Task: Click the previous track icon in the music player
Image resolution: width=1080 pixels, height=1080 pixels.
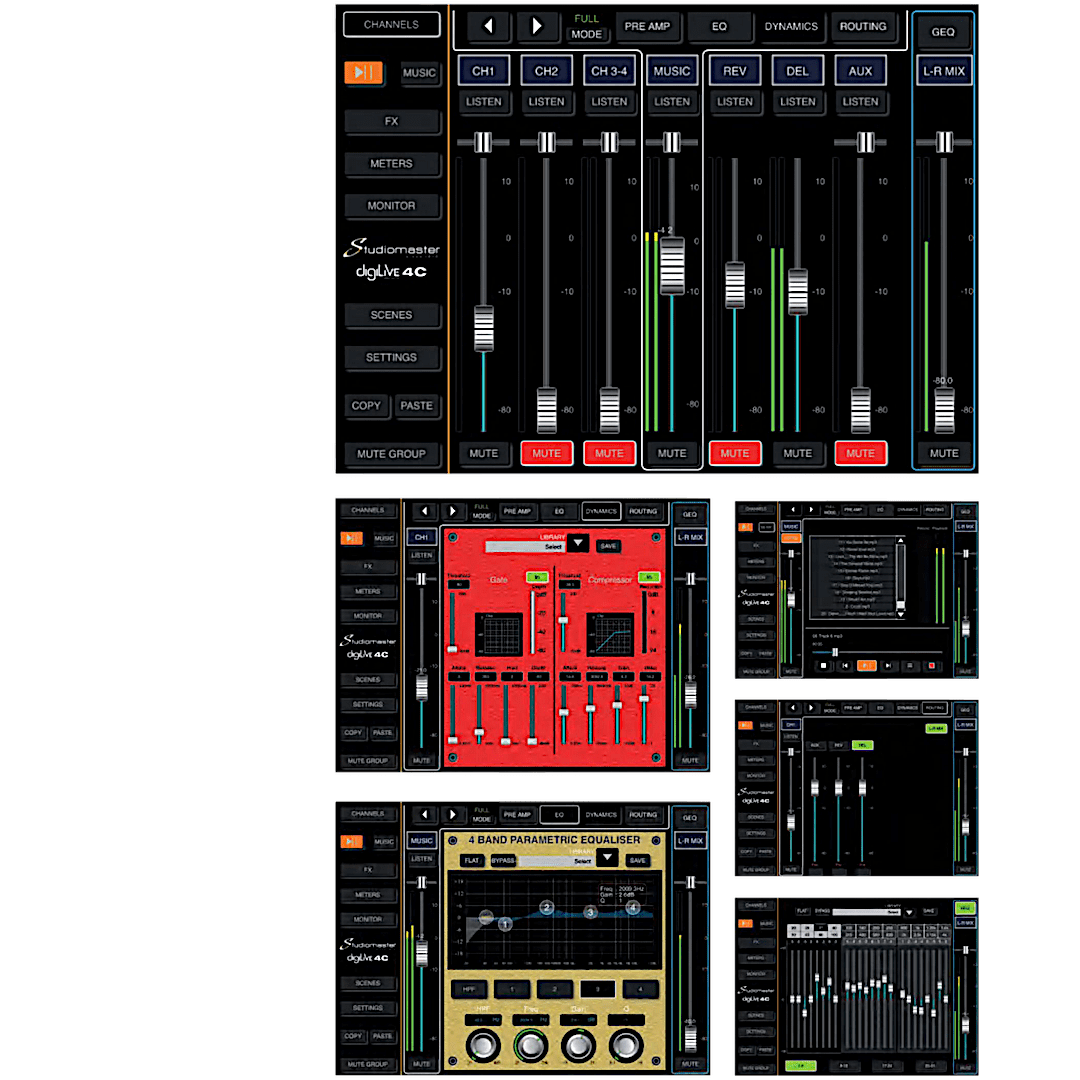Action: click(x=845, y=665)
